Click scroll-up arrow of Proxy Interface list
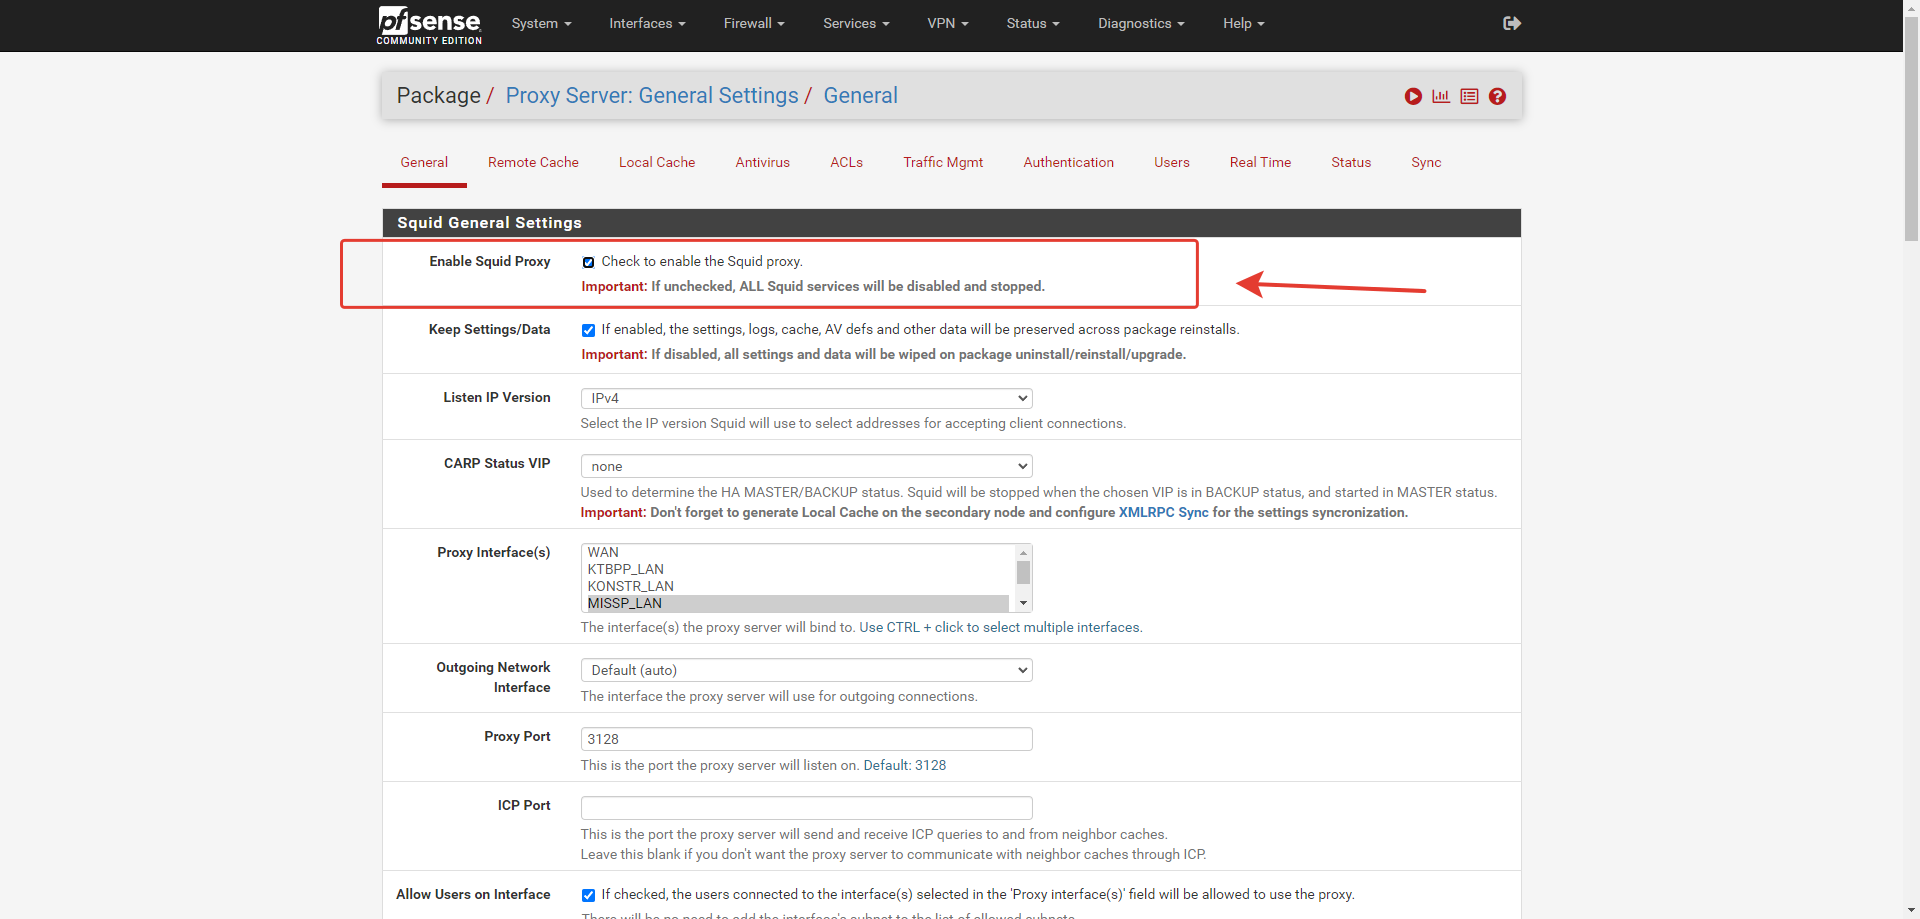This screenshot has height=919, width=1920. [x=1023, y=552]
